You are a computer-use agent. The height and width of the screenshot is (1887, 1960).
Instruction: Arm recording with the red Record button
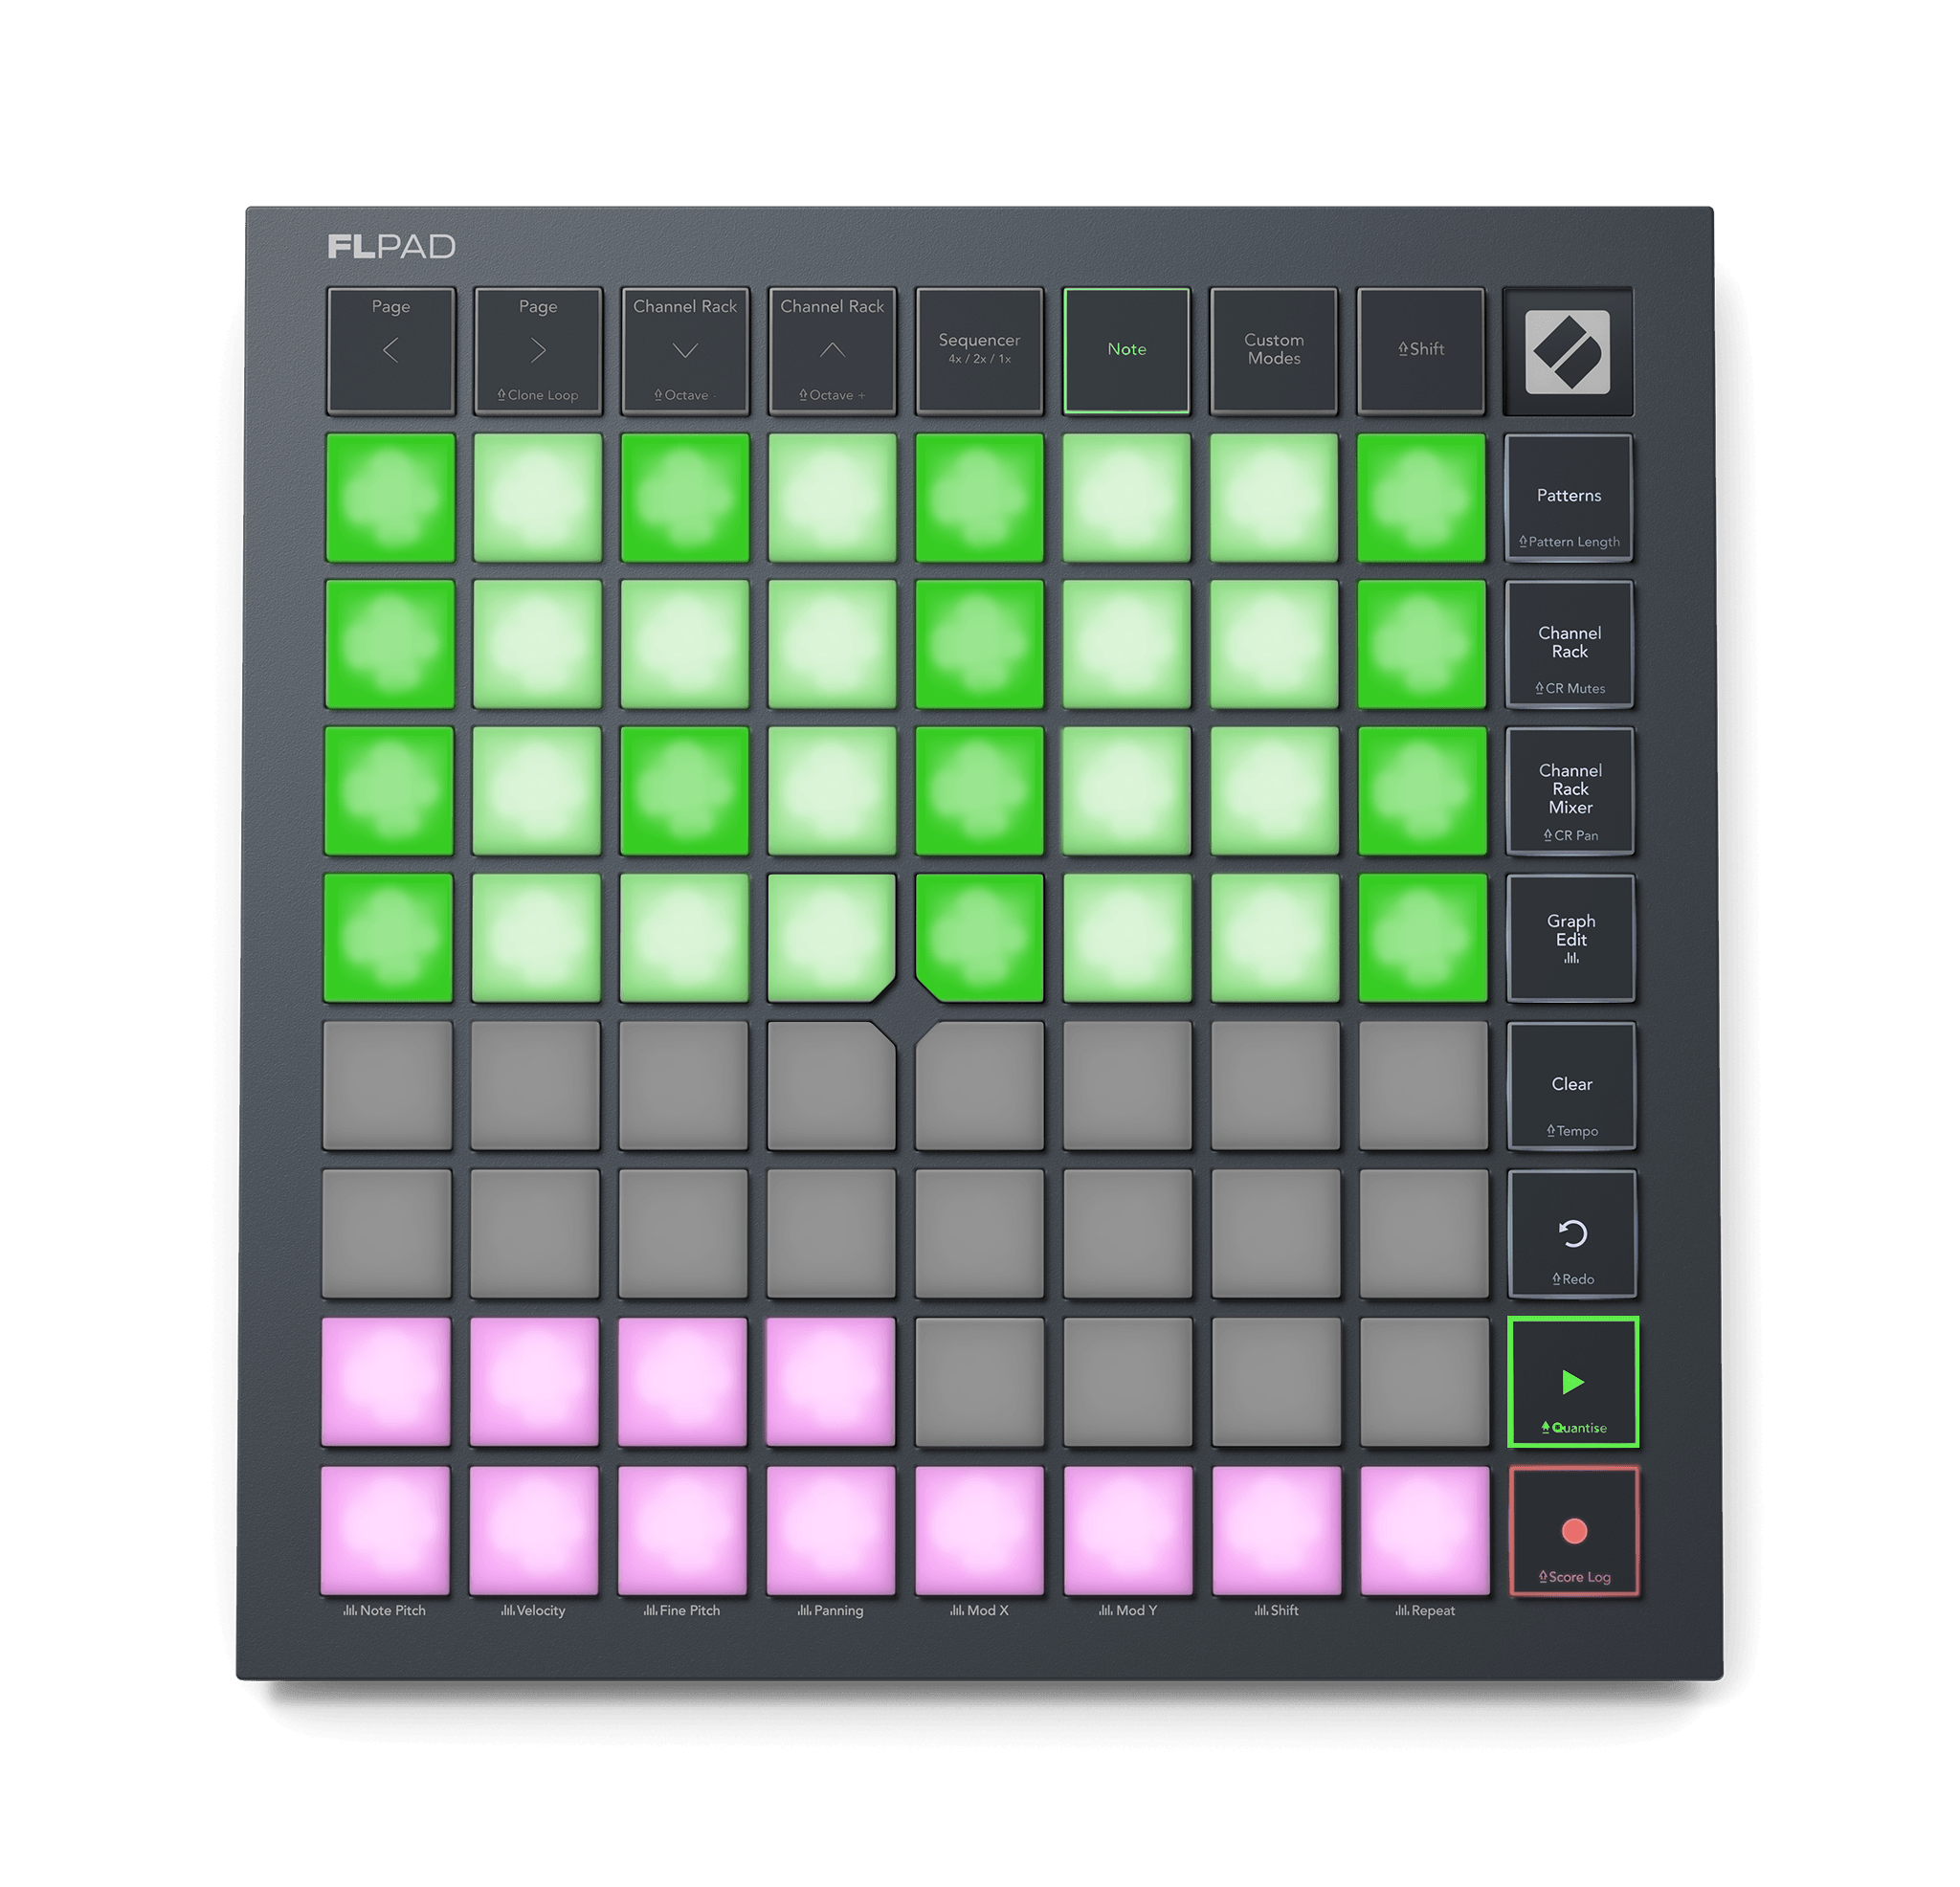point(1574,1531)
